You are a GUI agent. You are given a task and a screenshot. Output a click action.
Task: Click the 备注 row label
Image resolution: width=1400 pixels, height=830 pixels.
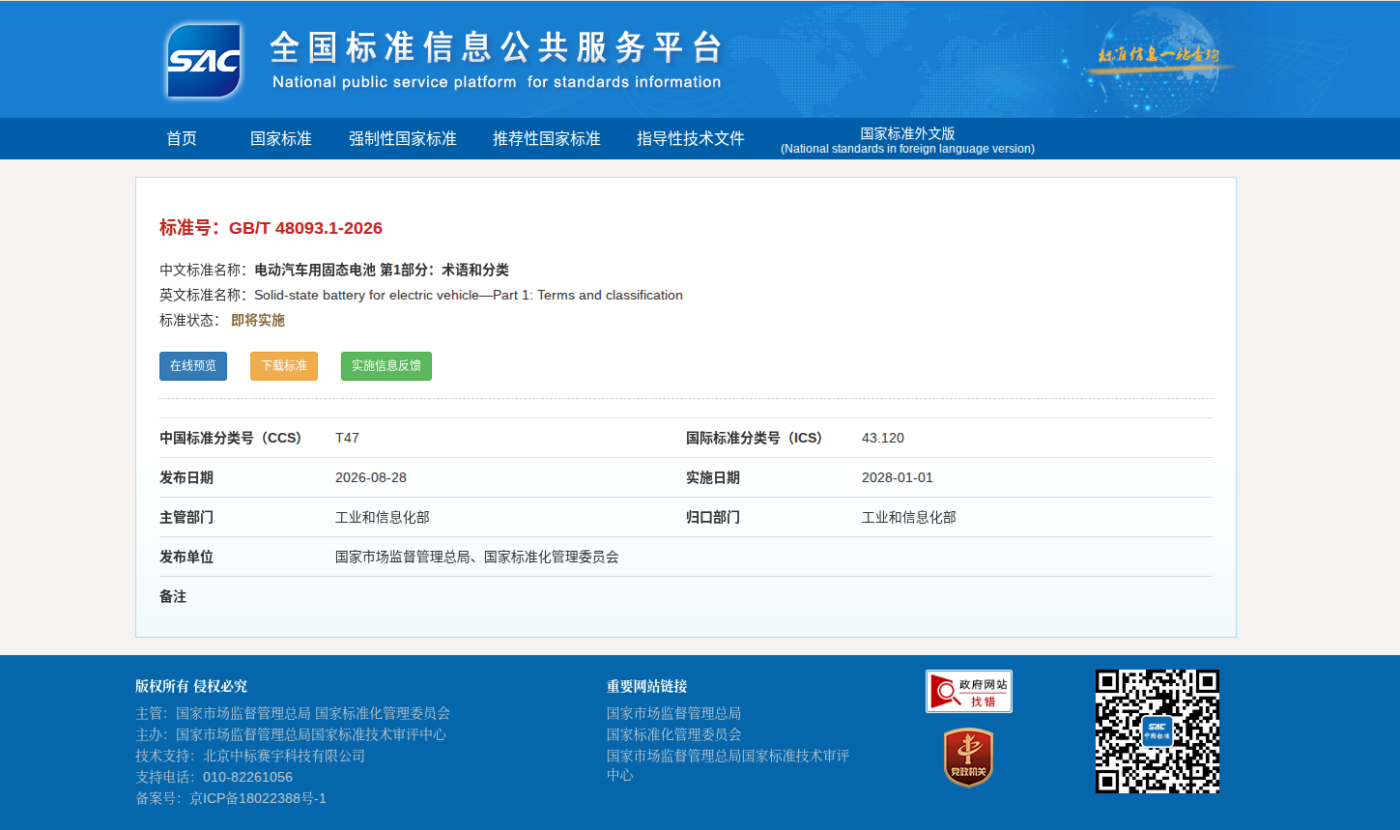tap(173, 597)
